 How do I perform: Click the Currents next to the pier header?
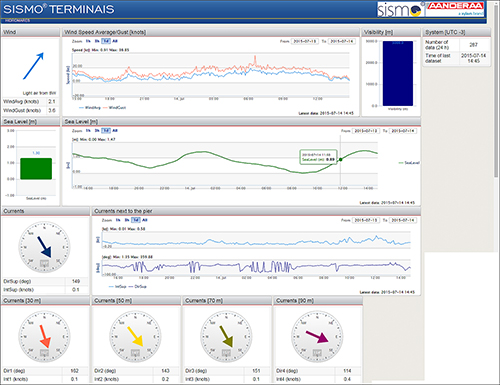tap(256, 211)
